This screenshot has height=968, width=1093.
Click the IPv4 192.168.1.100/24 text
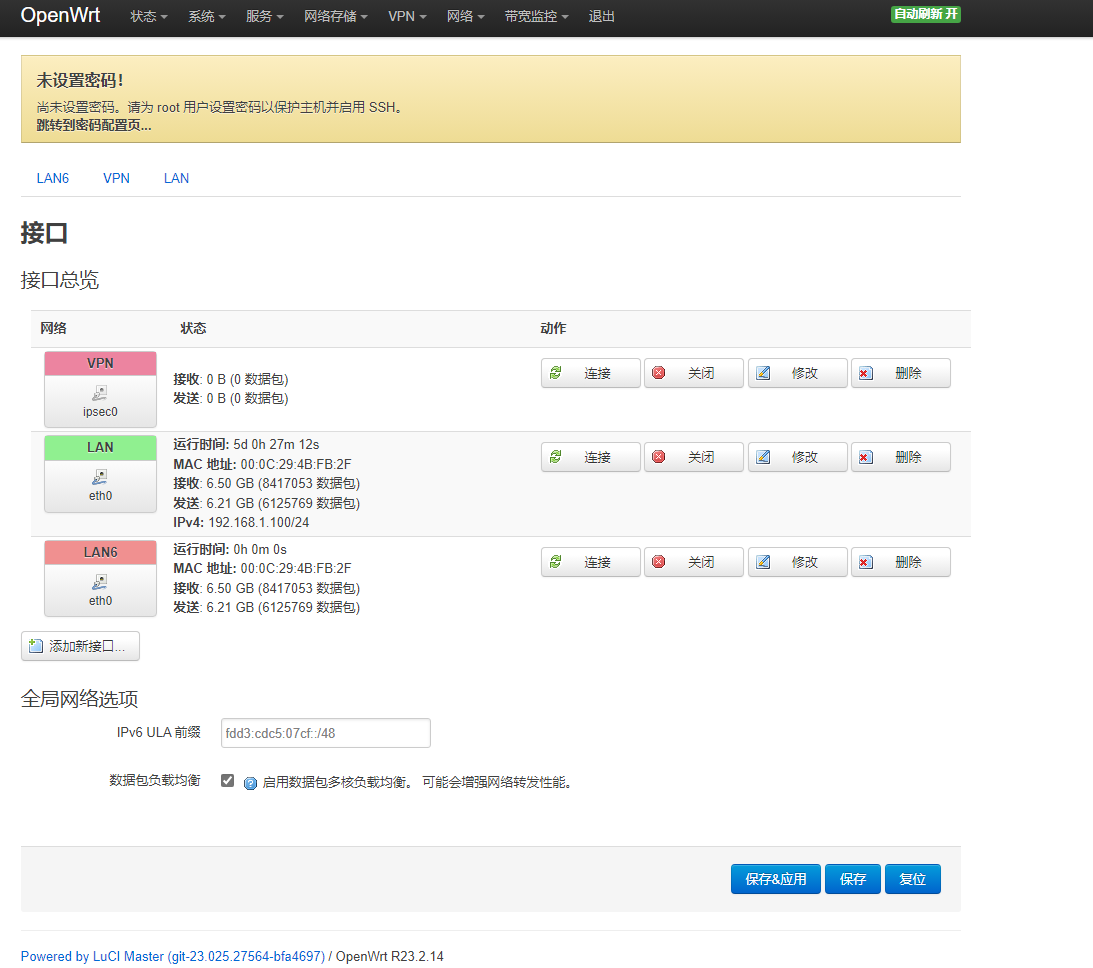point(241,522)
